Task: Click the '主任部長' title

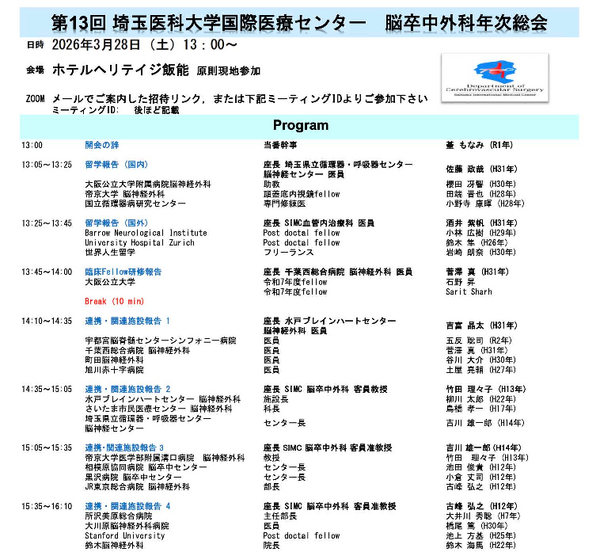Action: coord(280,516)
